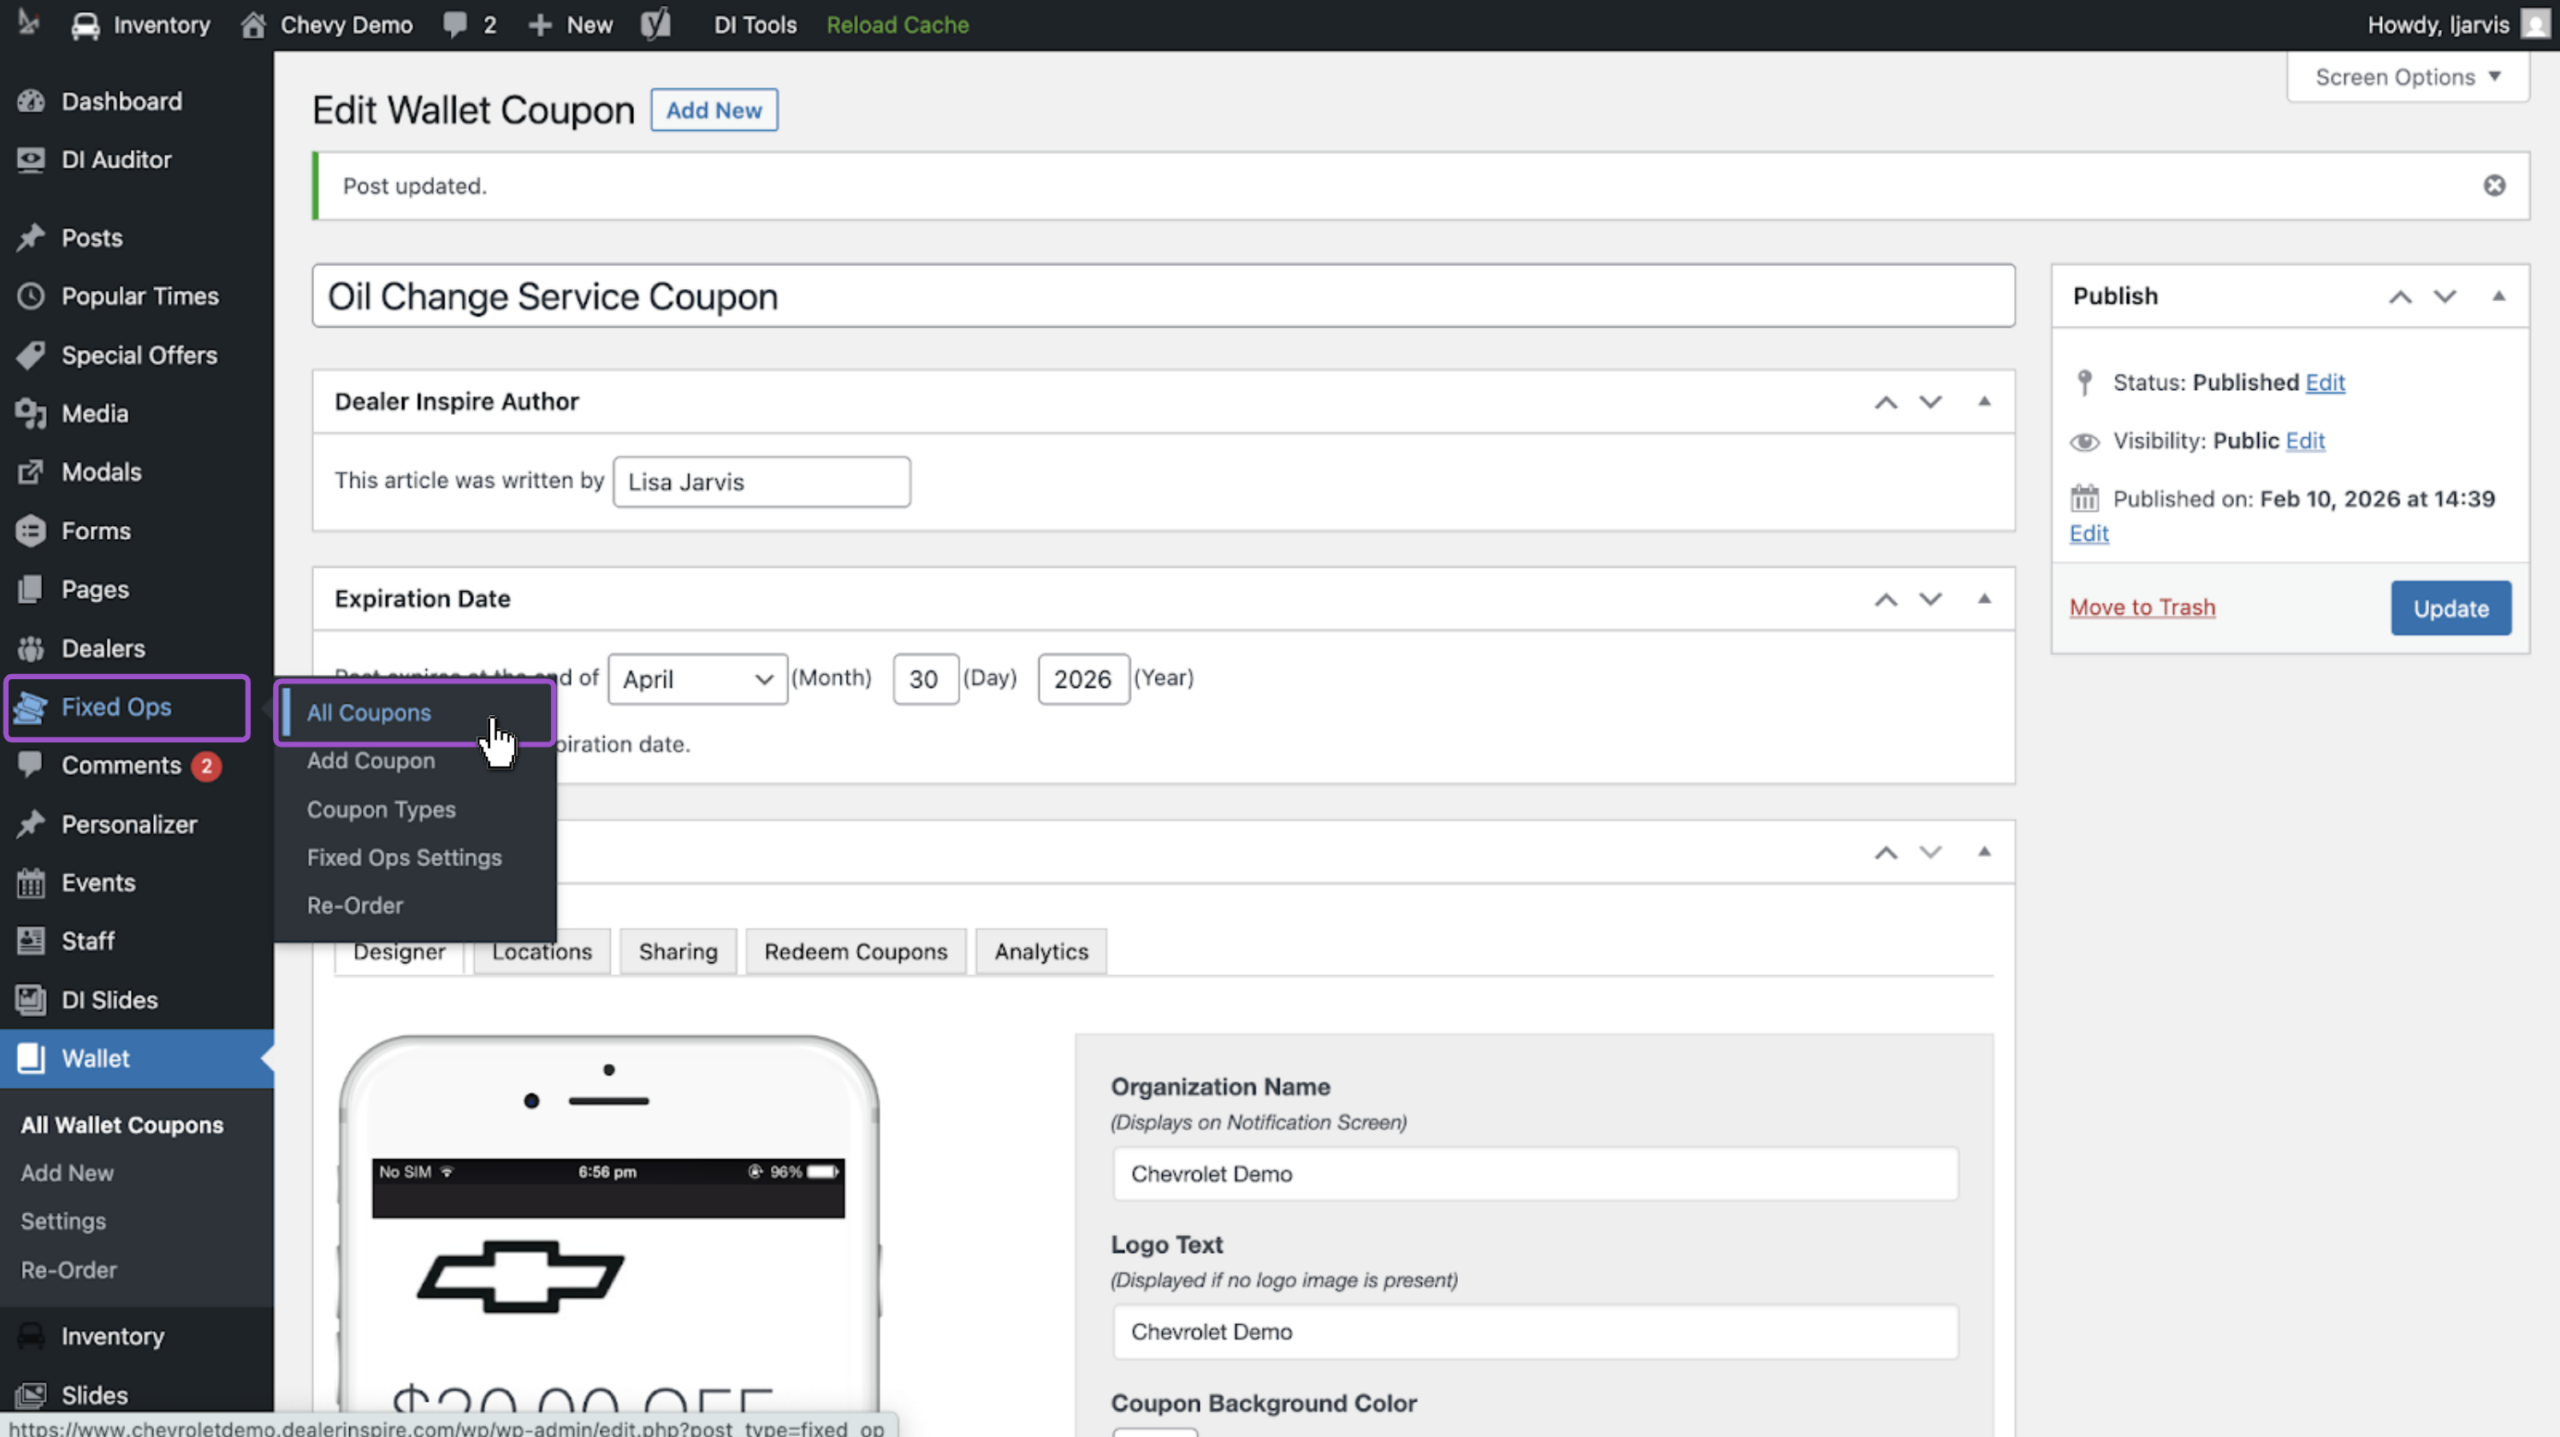Edit the Published on date
The image size is (2560, 1437).
(x=2089, y=534)
